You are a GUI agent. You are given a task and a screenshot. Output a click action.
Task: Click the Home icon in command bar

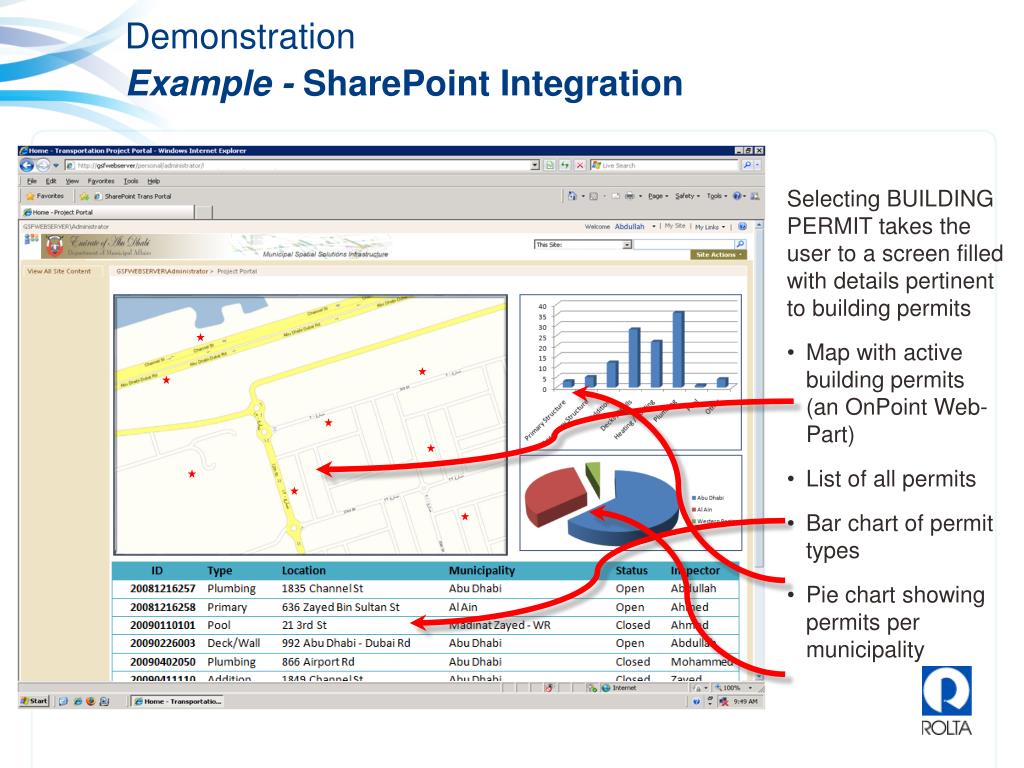tap(572, 196)
